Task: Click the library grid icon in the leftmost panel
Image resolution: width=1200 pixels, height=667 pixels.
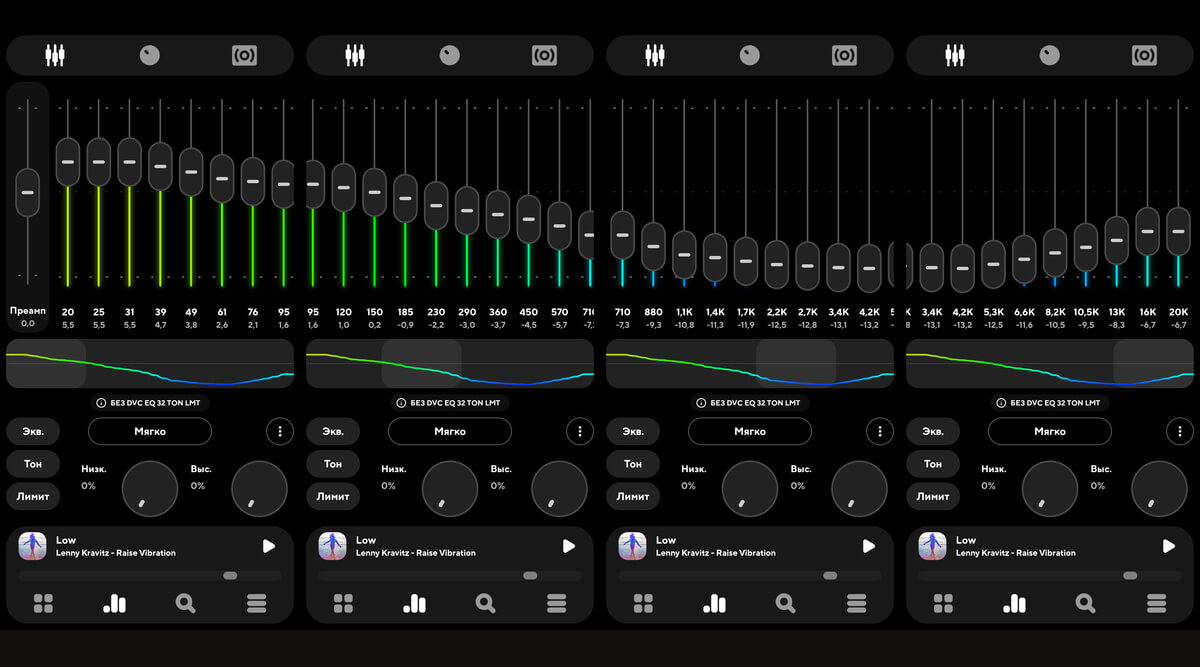Action: (x=43, y=603)
